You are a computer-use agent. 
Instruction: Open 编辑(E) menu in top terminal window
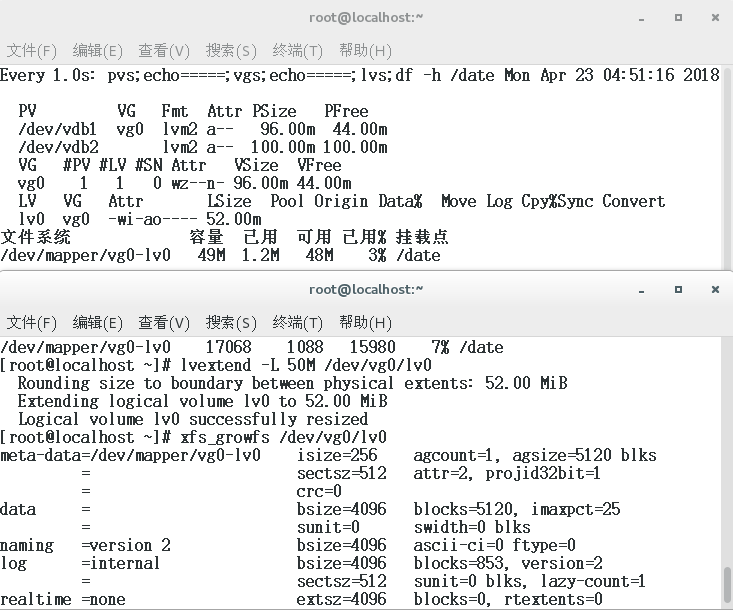point(97,50)
